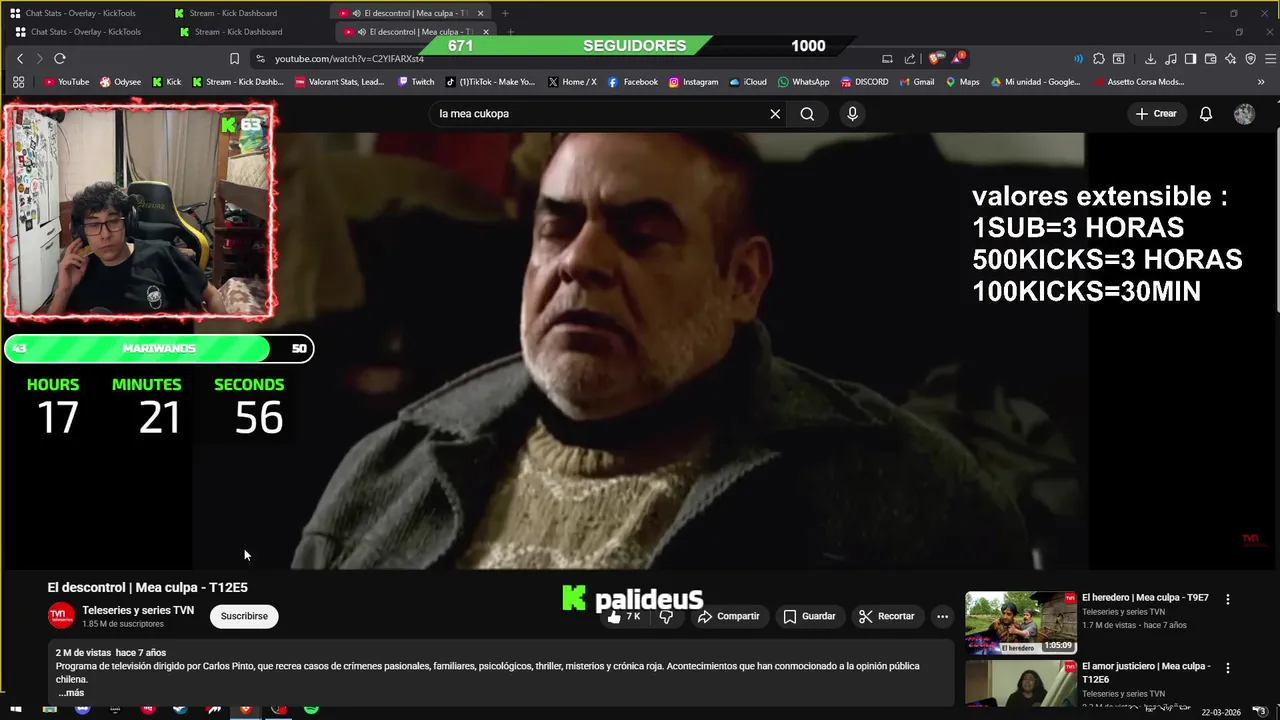Screen dimensions: 1280x720
Task: Open the DISCORD bookmark
Action: pos(864,82)
